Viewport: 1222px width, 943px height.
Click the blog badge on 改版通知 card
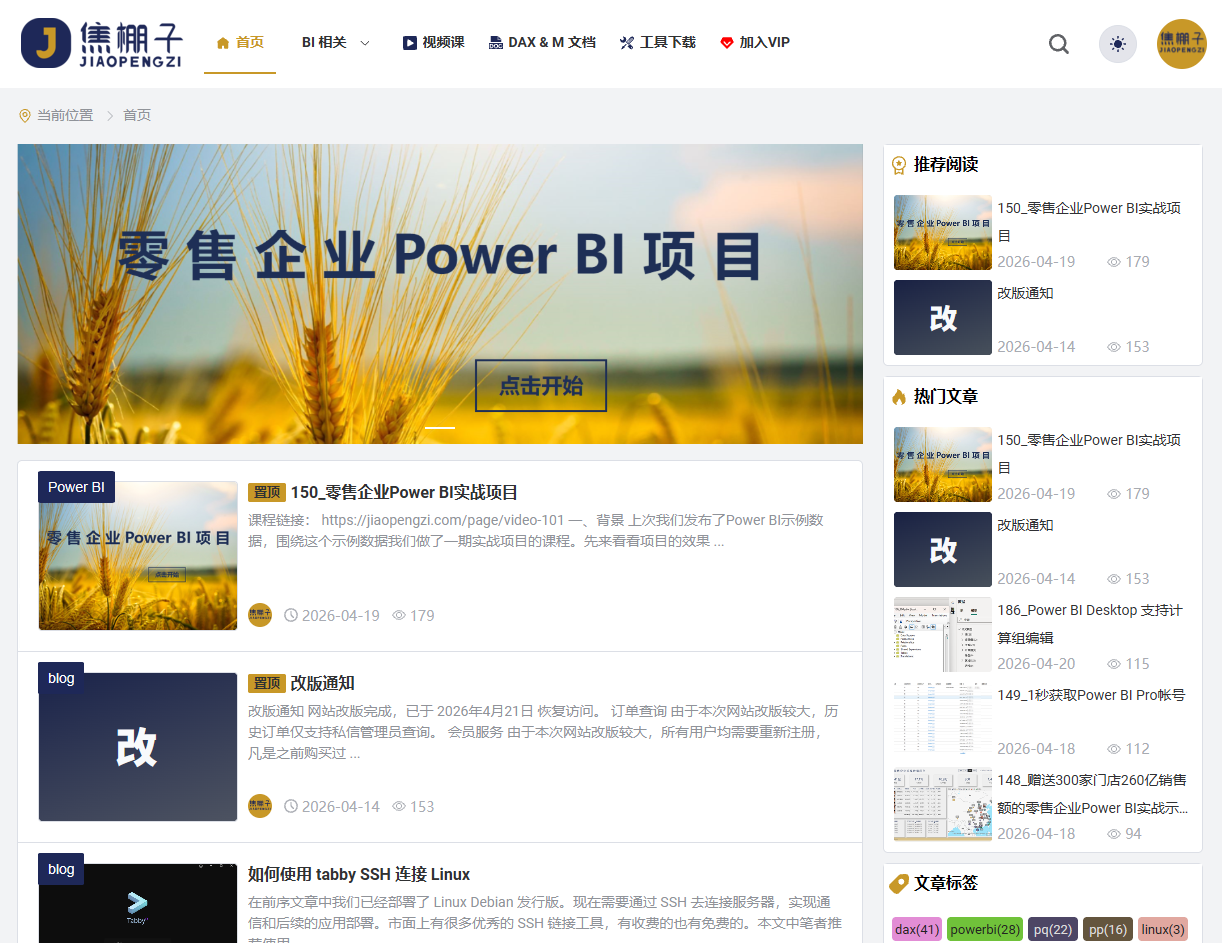(x=61, y=678)
